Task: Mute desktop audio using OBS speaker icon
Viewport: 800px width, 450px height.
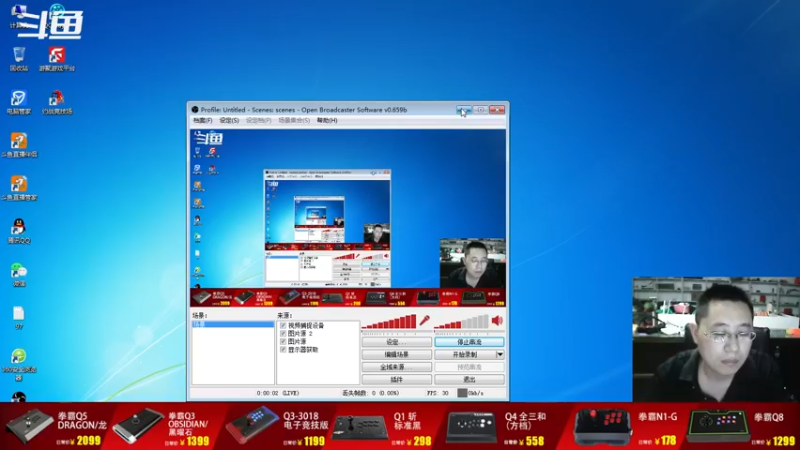Action: click(x=497, y=320)
